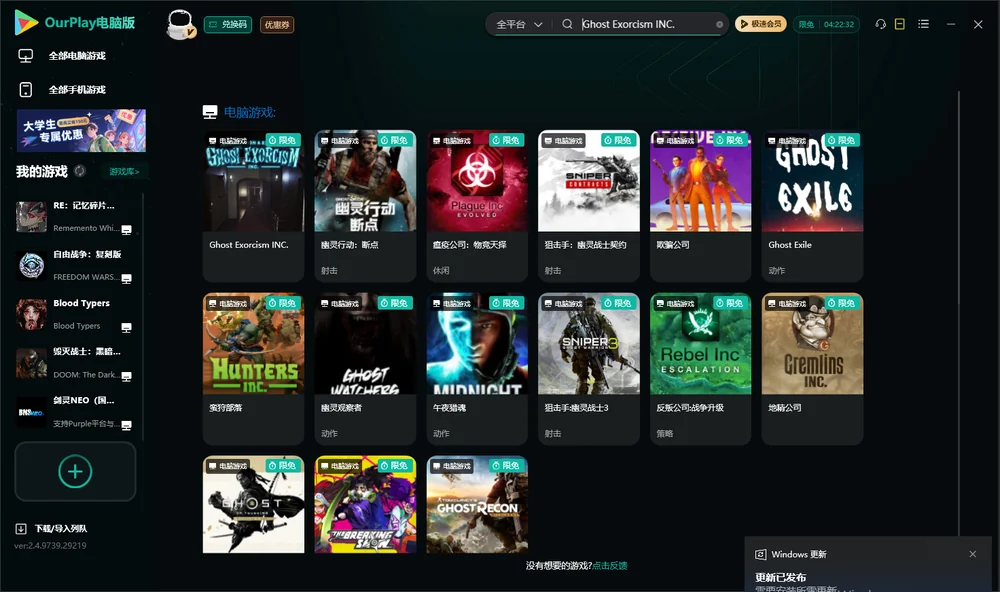1000x592 pixels.
Task: Open Blood Typers in my games list
Action: click(x=75, y=314)
